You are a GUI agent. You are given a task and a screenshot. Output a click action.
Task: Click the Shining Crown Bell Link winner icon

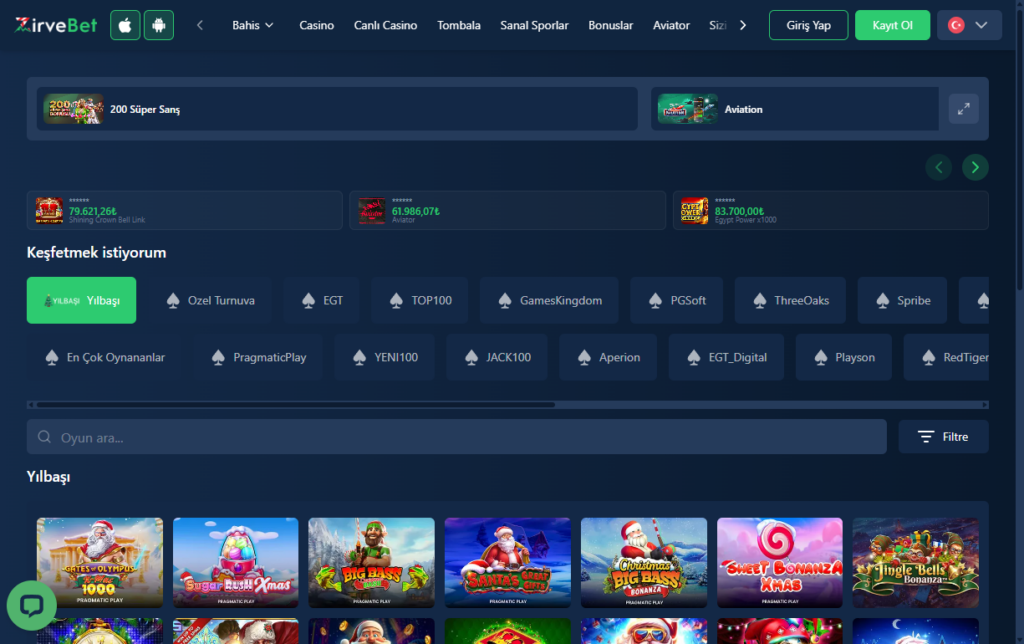coord(49,211)
